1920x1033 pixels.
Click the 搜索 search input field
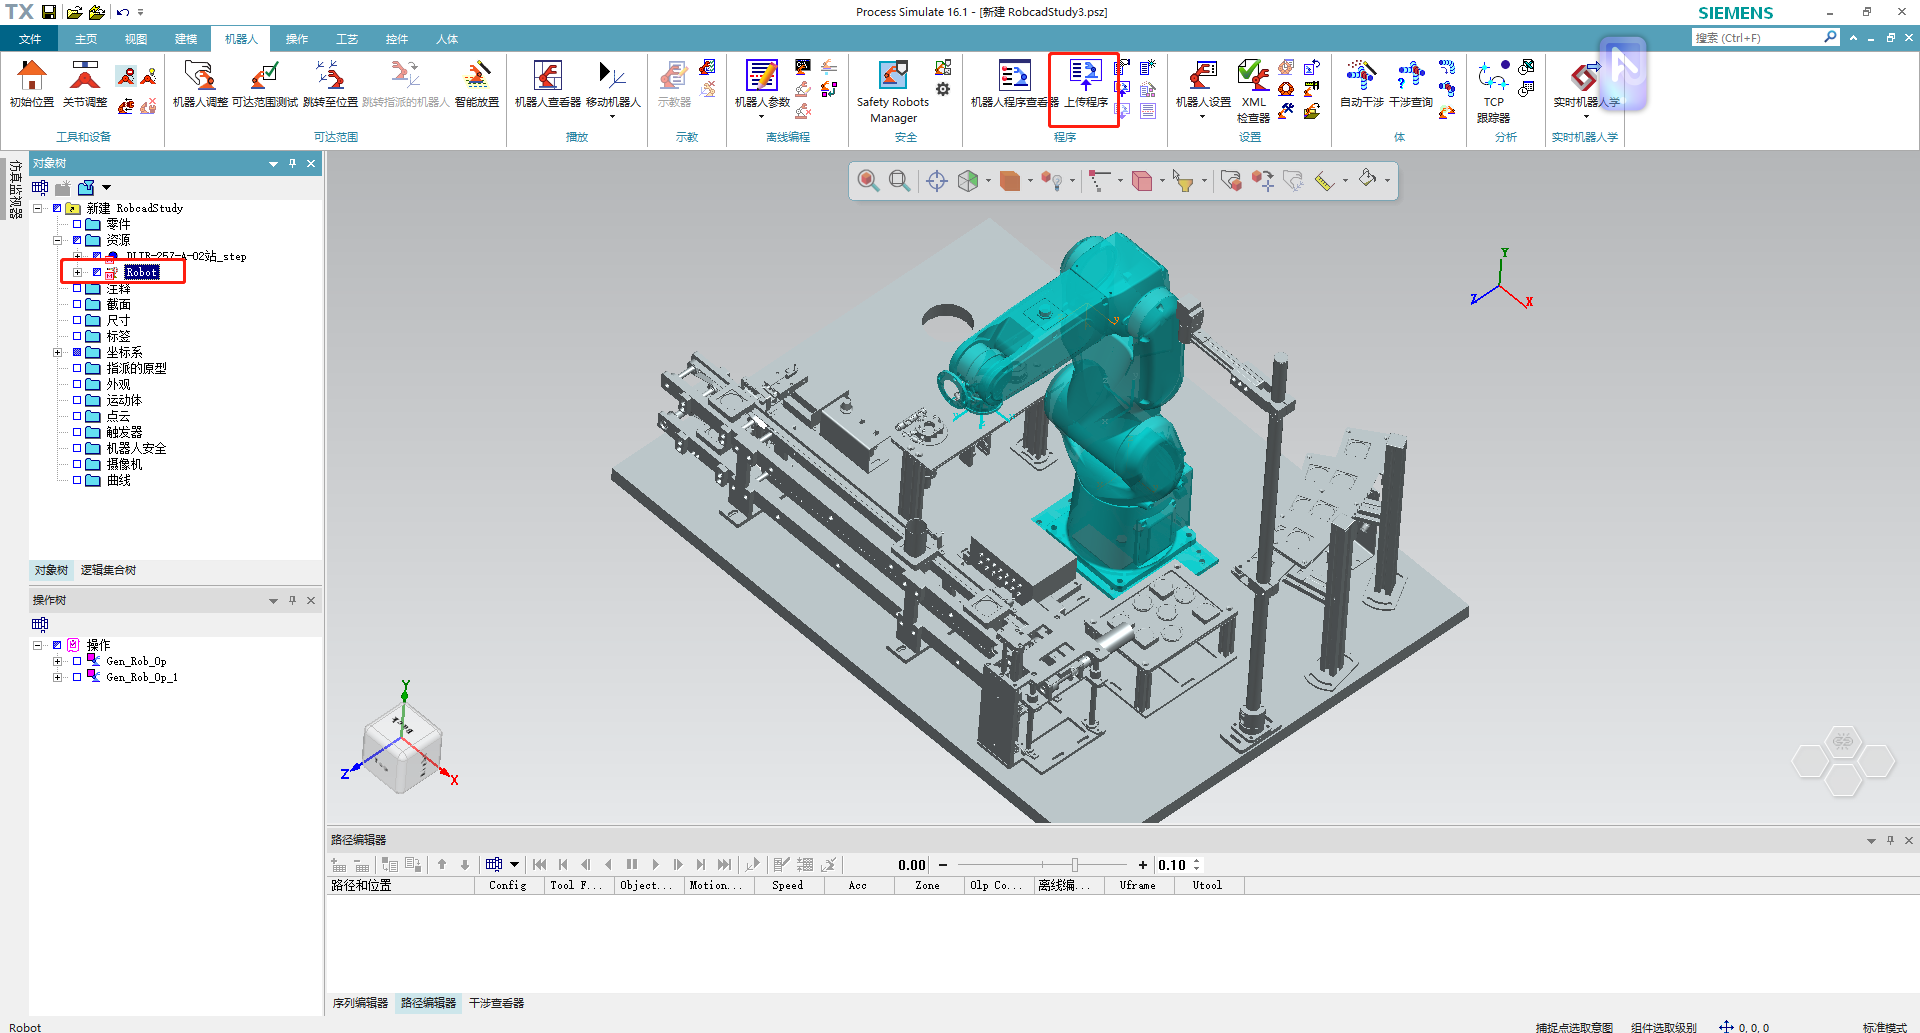[1757, 37]
